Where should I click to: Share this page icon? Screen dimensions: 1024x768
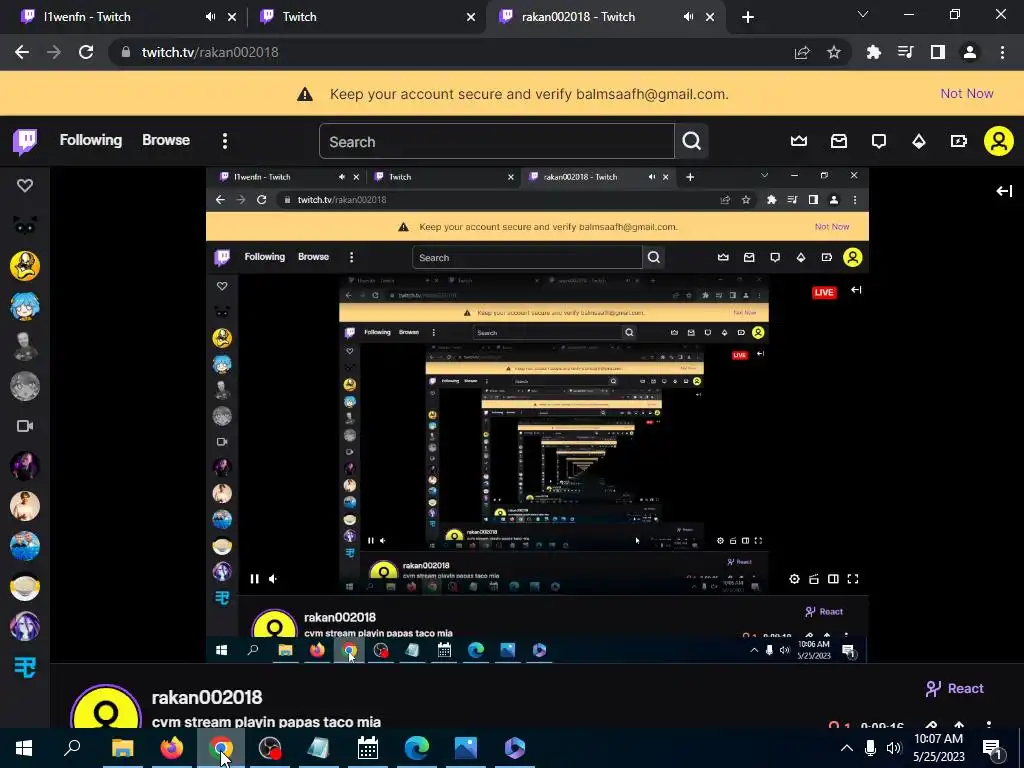[x=802, y=52]
